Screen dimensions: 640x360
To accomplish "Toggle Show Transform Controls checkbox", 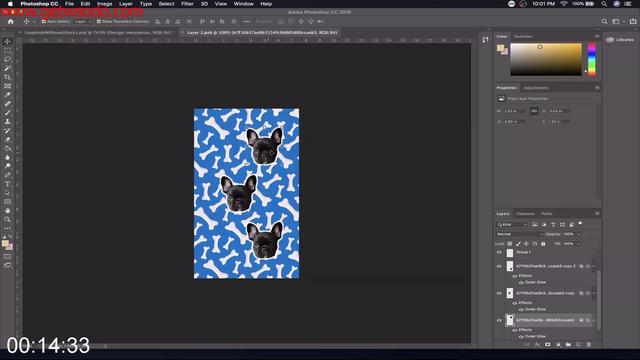I will (x=99, y=21).
